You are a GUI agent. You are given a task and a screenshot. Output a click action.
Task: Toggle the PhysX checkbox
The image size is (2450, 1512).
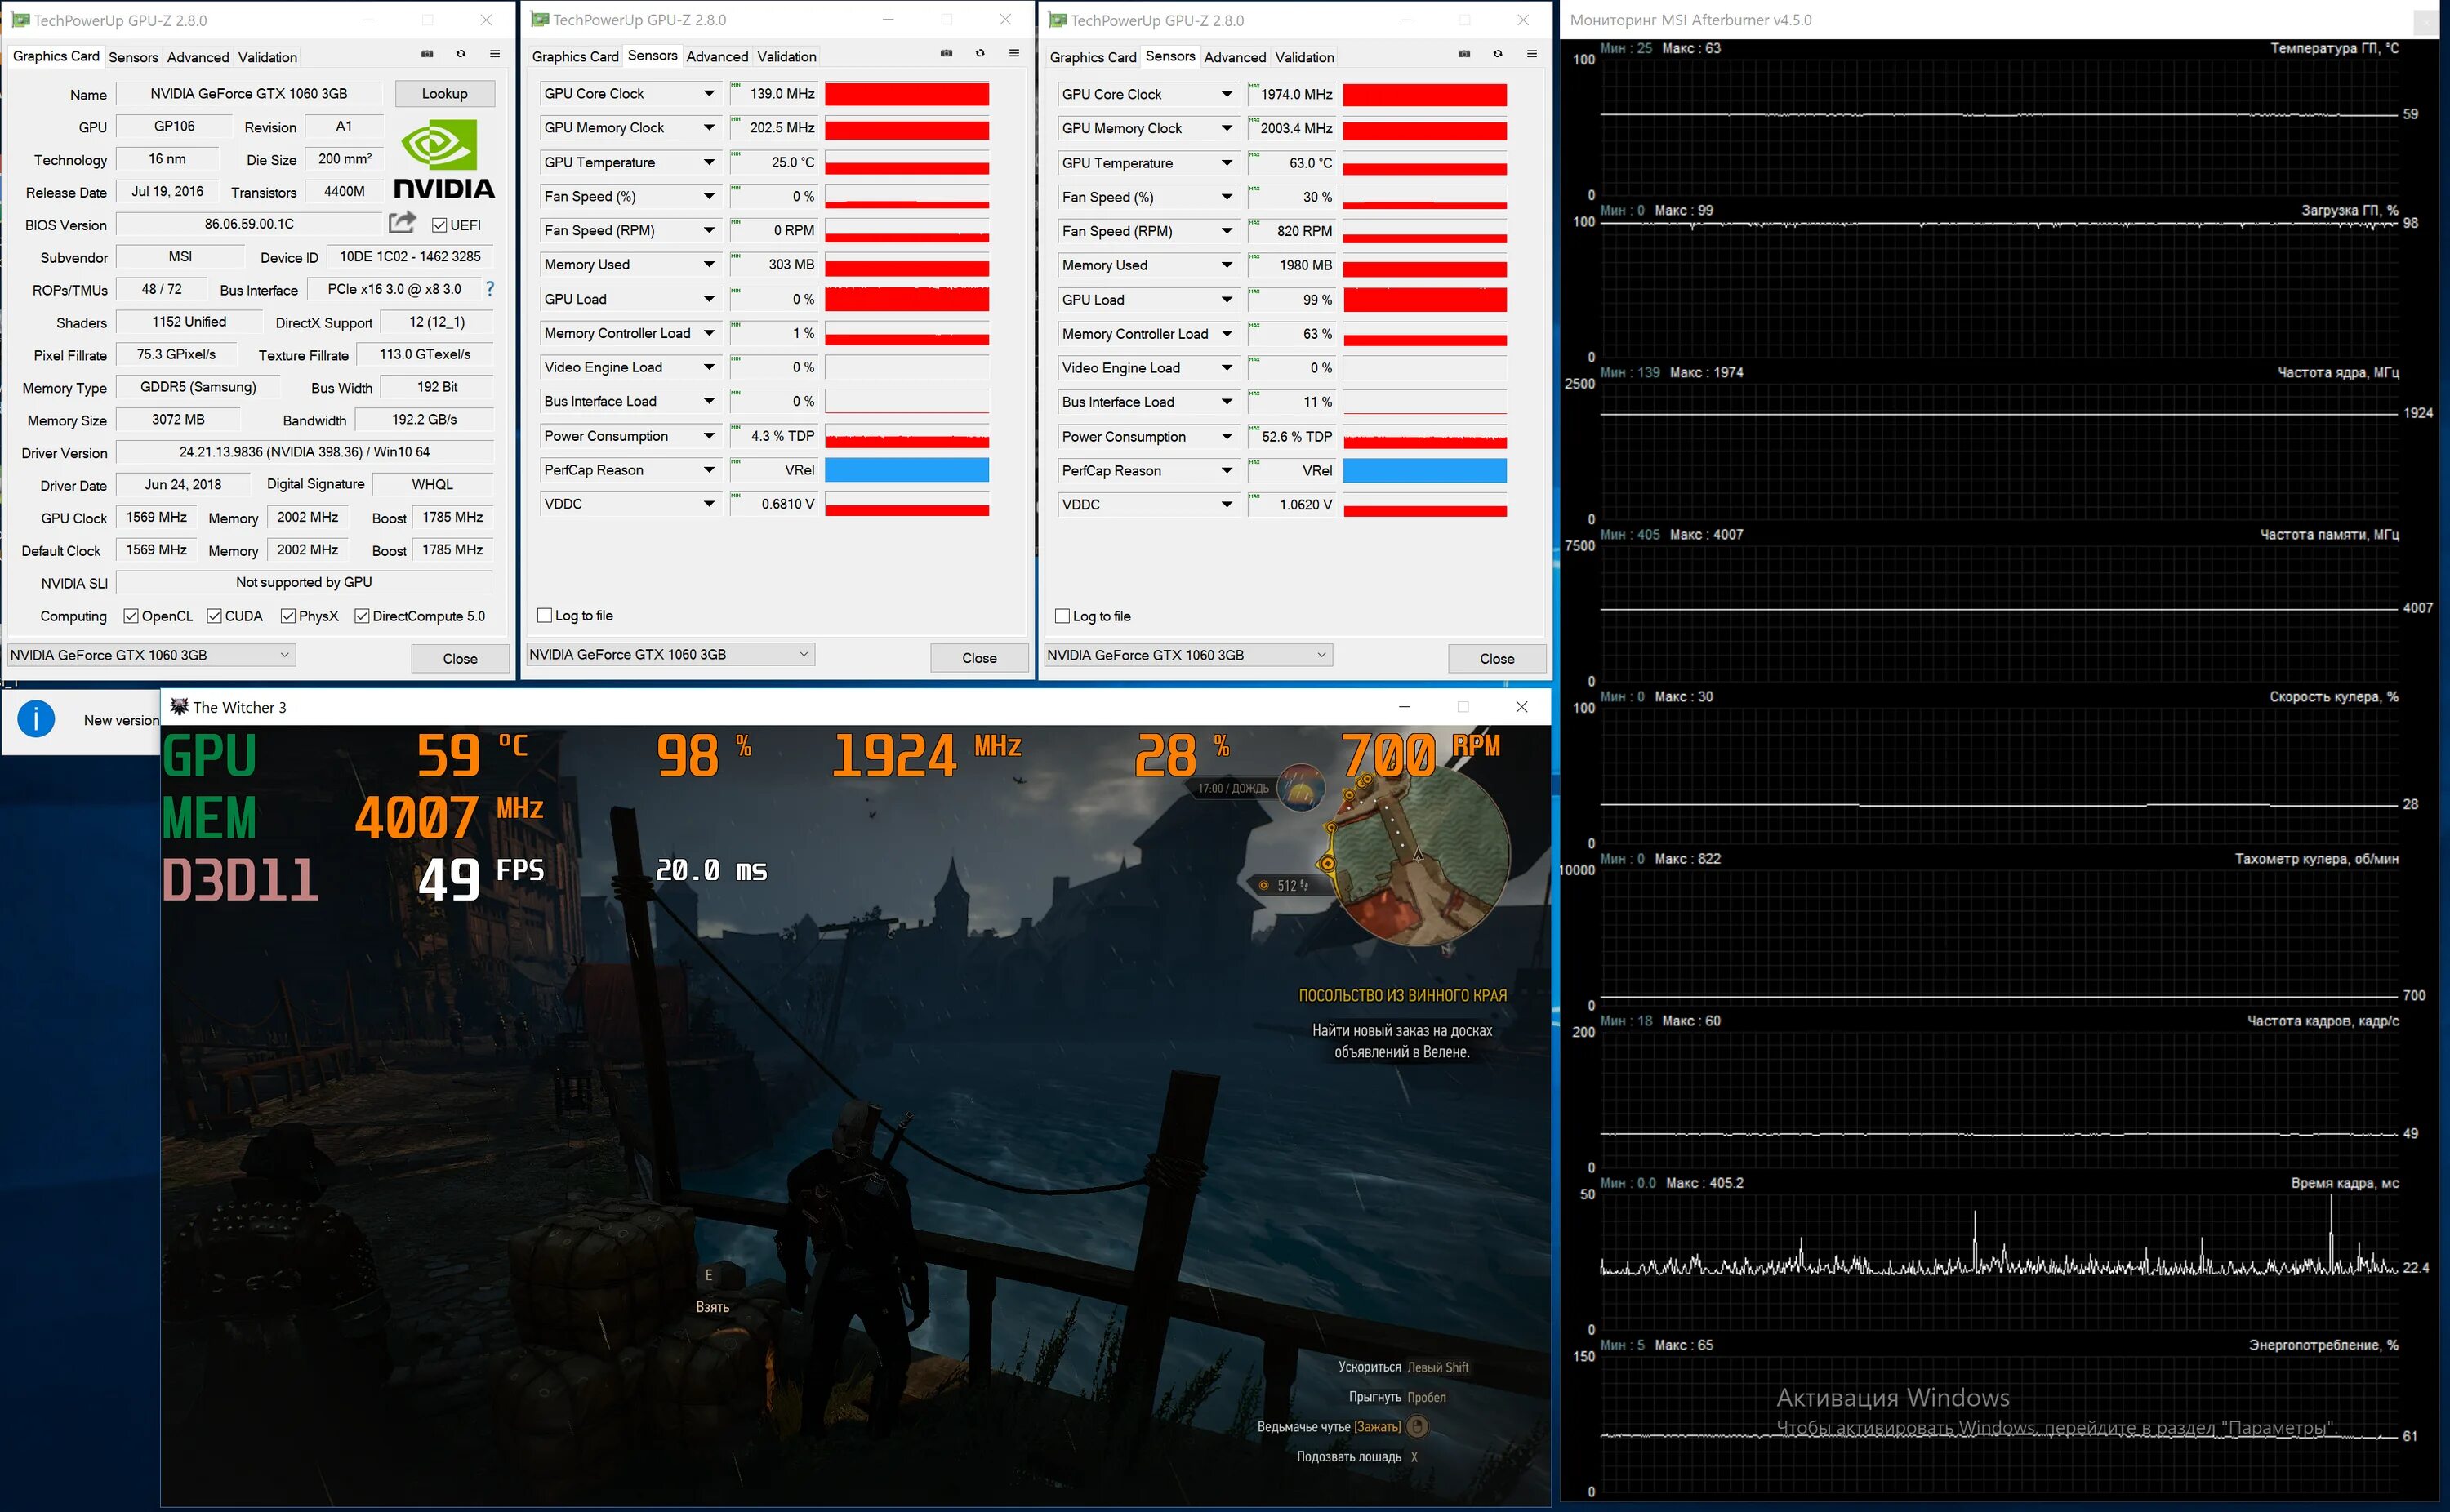[288, 616]
